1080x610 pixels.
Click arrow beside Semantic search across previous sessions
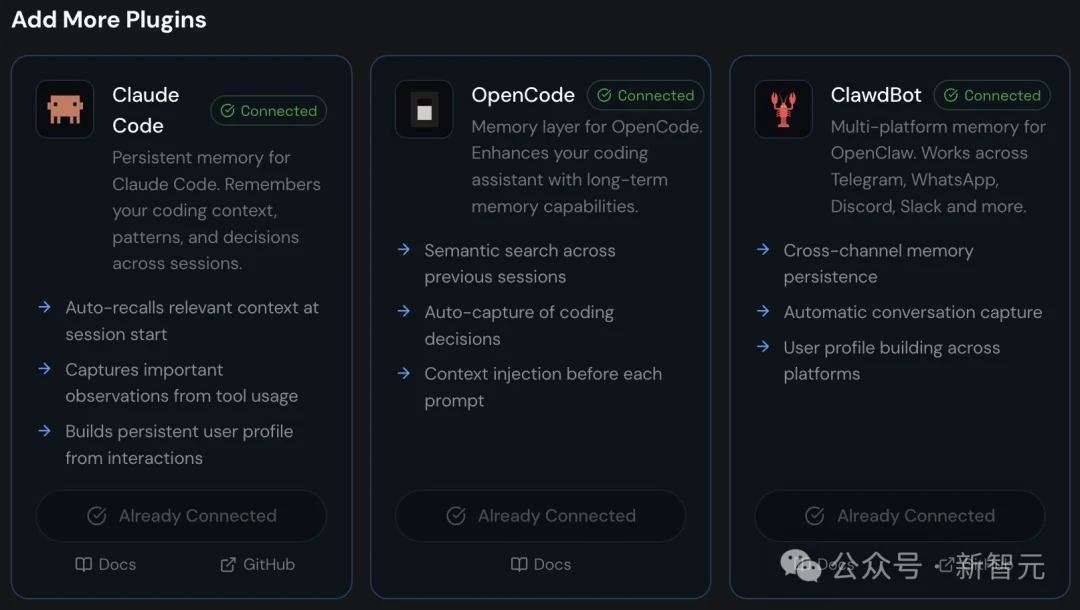[x=403, y=250]
